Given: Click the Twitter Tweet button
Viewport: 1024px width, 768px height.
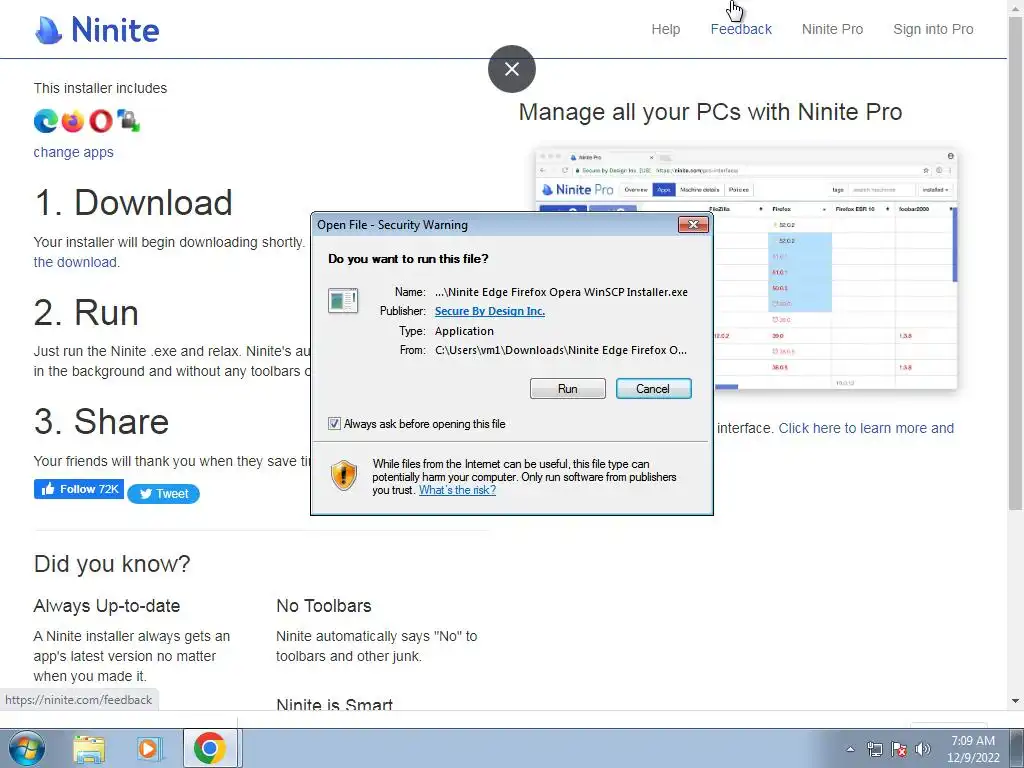Looking at the screenshot, I should pyautogui.click(x=163, y=494).
